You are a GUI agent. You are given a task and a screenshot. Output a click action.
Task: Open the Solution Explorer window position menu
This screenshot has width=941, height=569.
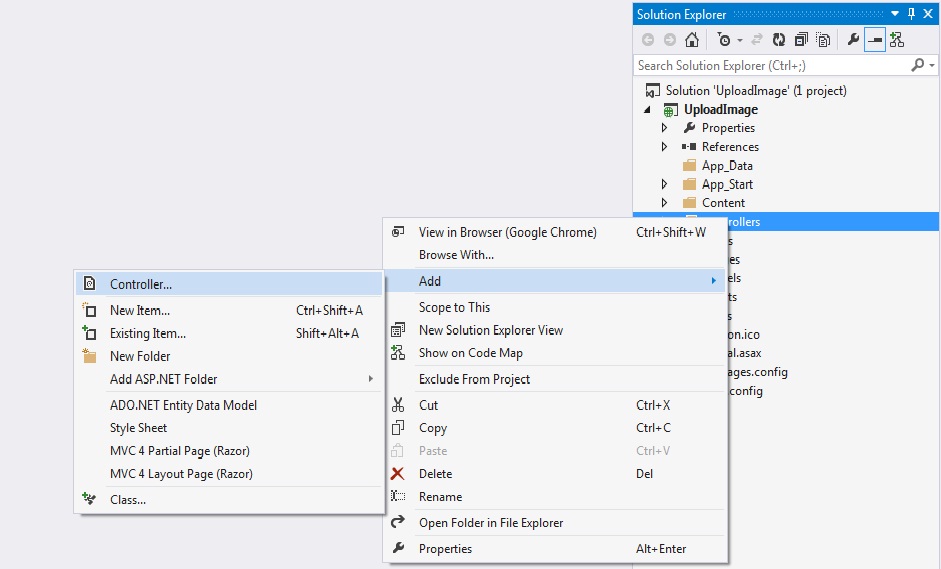point(895,14)
